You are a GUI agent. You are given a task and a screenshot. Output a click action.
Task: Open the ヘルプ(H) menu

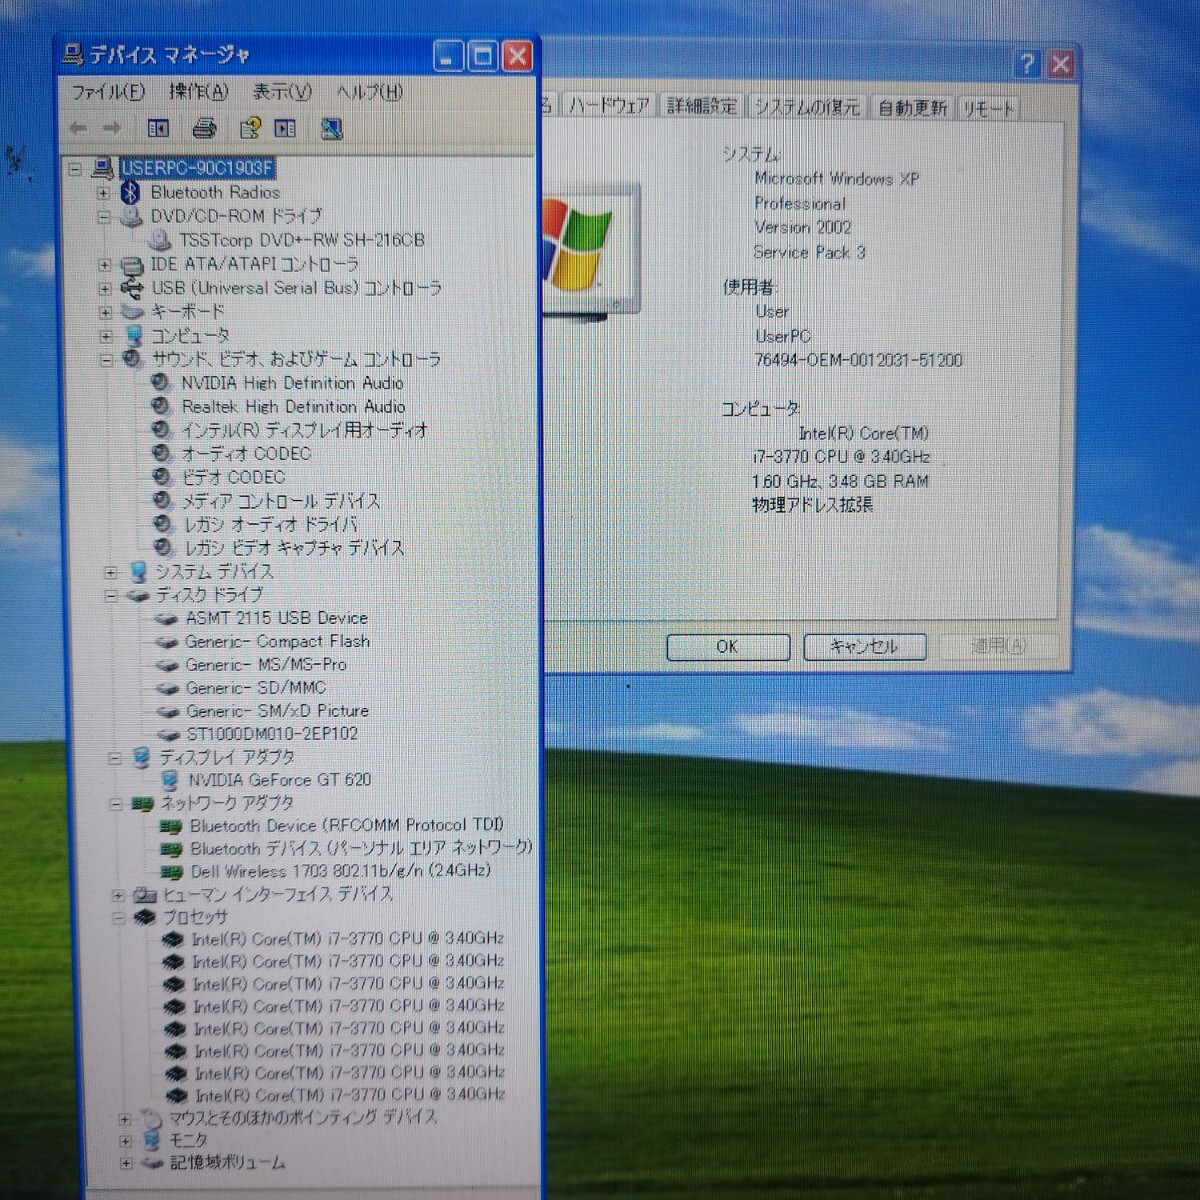(x=369, y=92)
